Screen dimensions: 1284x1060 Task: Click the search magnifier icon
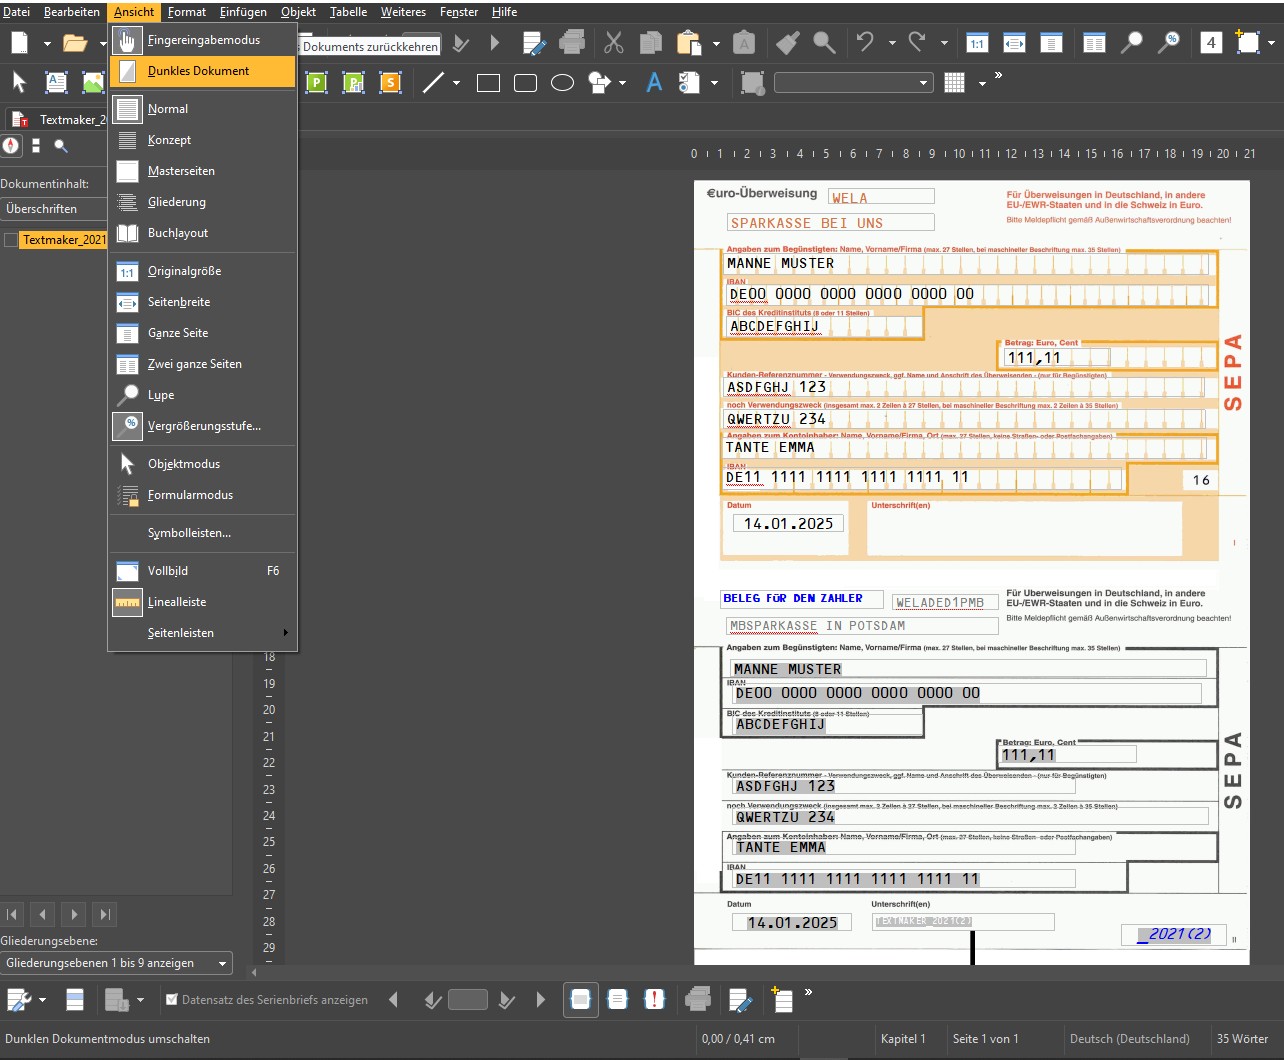(824, 43)
